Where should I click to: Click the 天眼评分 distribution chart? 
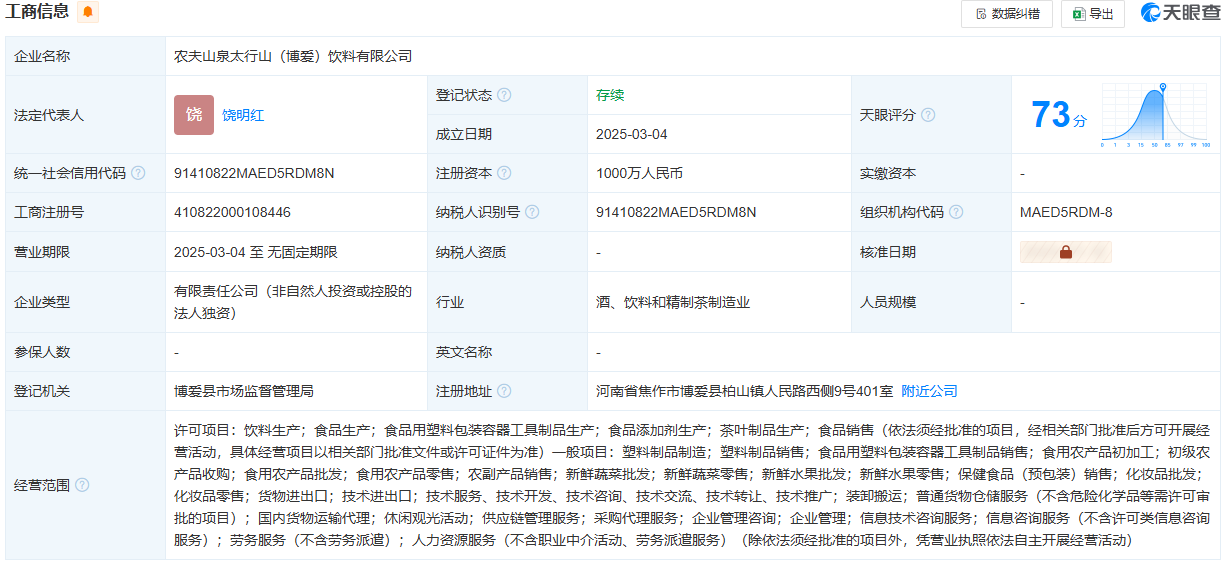click(1156, 115)
